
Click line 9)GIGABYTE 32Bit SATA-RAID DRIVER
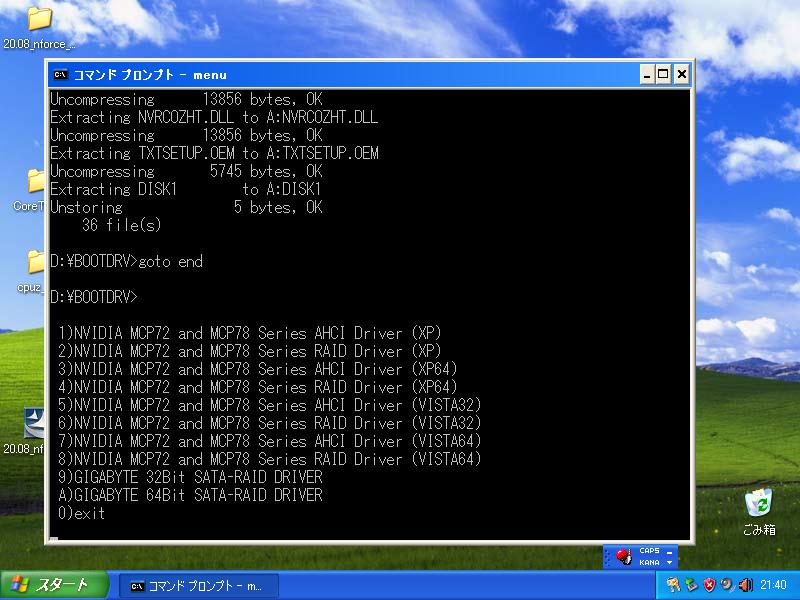[x=190, y=477]
